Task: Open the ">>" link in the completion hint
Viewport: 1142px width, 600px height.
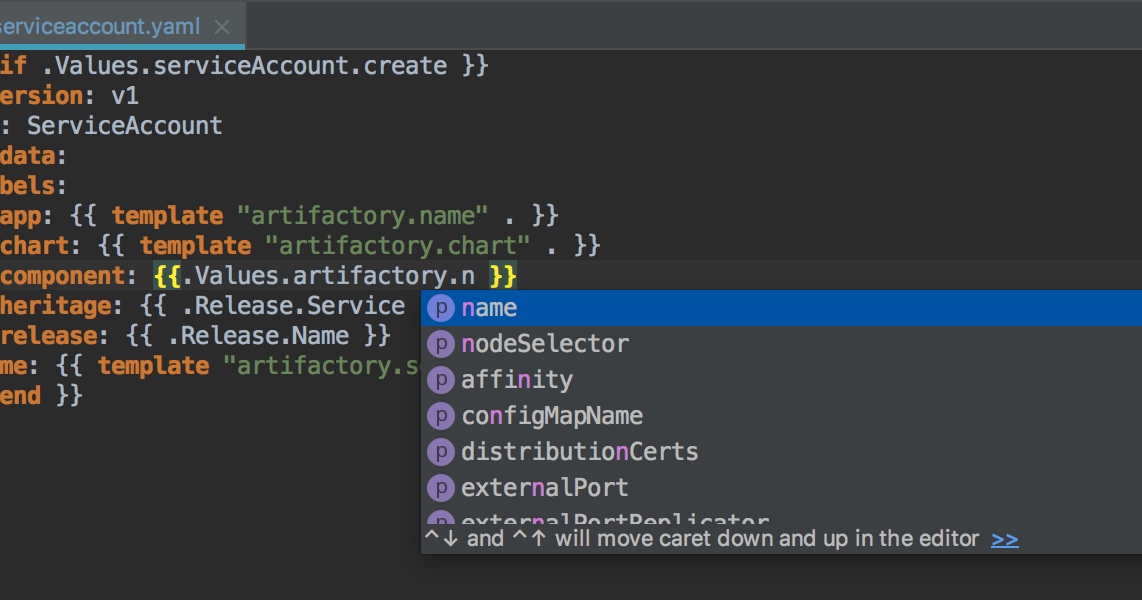Action: 1004,538
